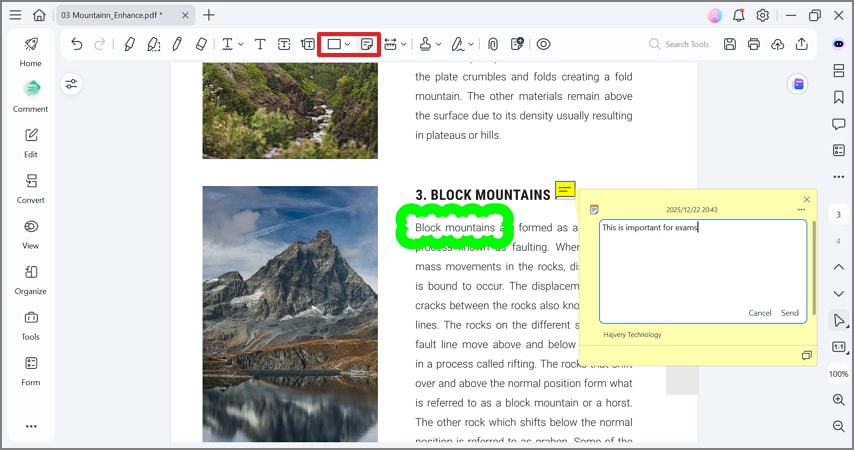Open the comments list panel
This screenshot has height=450, width=854.
click(839, 124)
